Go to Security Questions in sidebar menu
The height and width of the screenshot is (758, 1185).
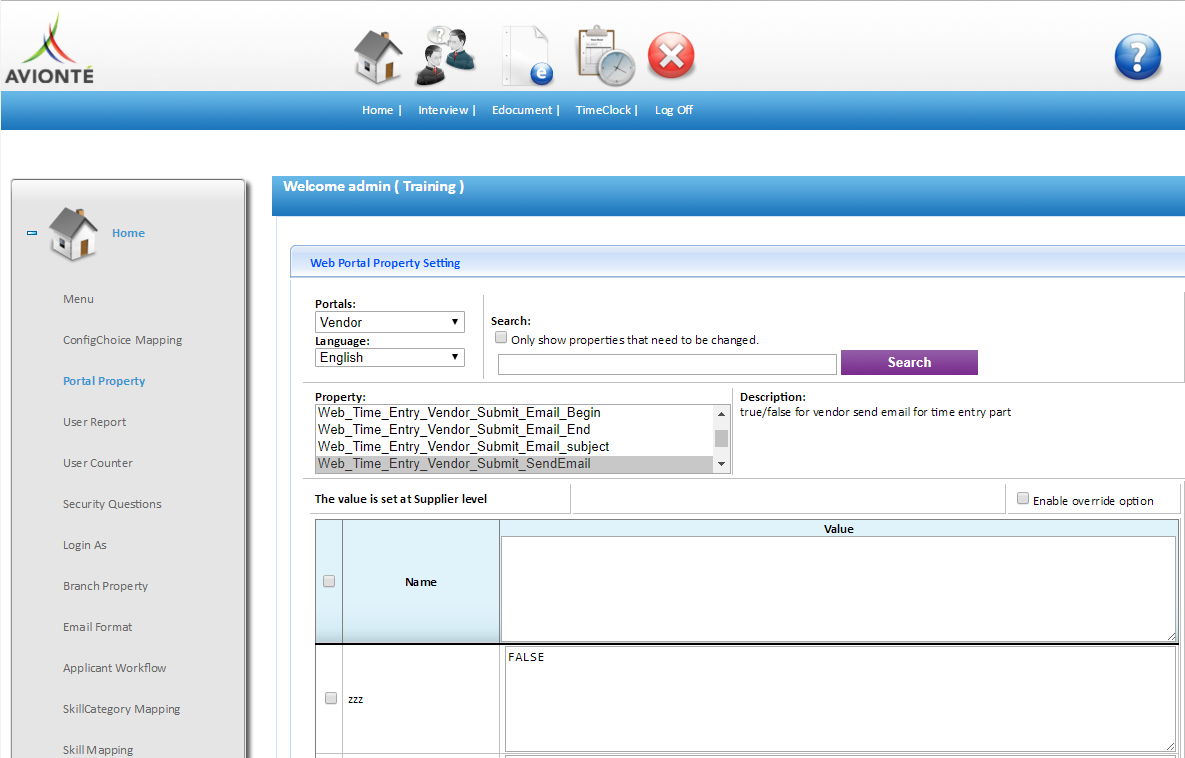click(112, 504)
